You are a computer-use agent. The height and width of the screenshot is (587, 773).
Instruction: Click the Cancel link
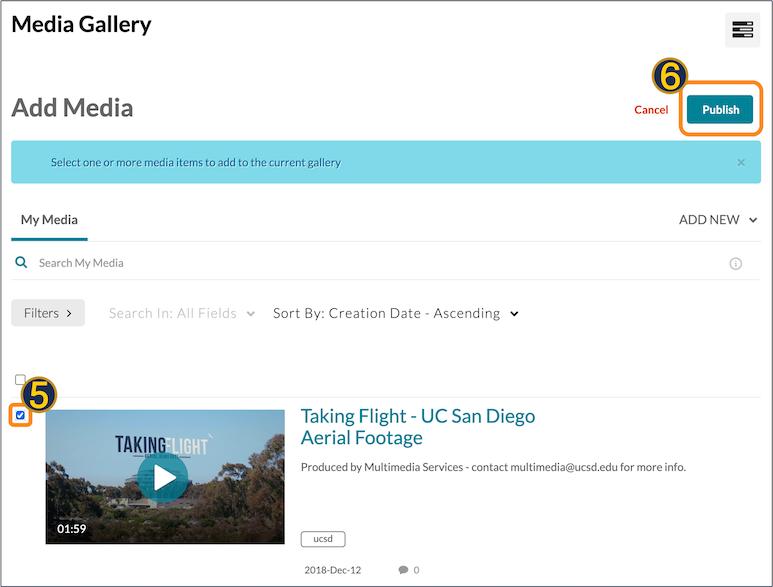pos(651,110)
